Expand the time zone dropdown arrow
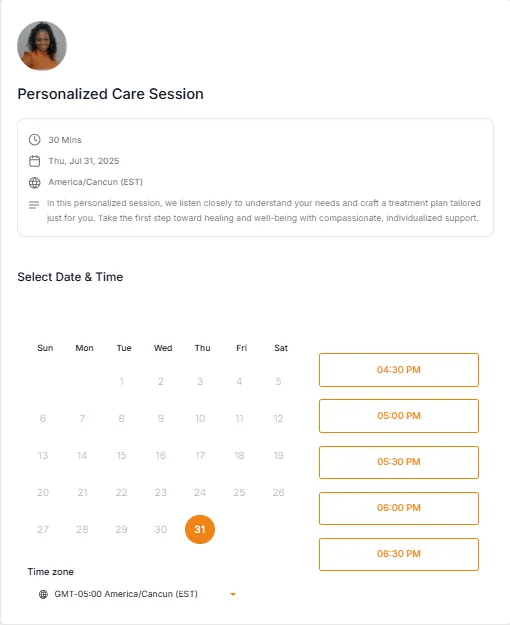Image resolution: width=510 pixels, height=625 pixels. [x=233, y=594]
